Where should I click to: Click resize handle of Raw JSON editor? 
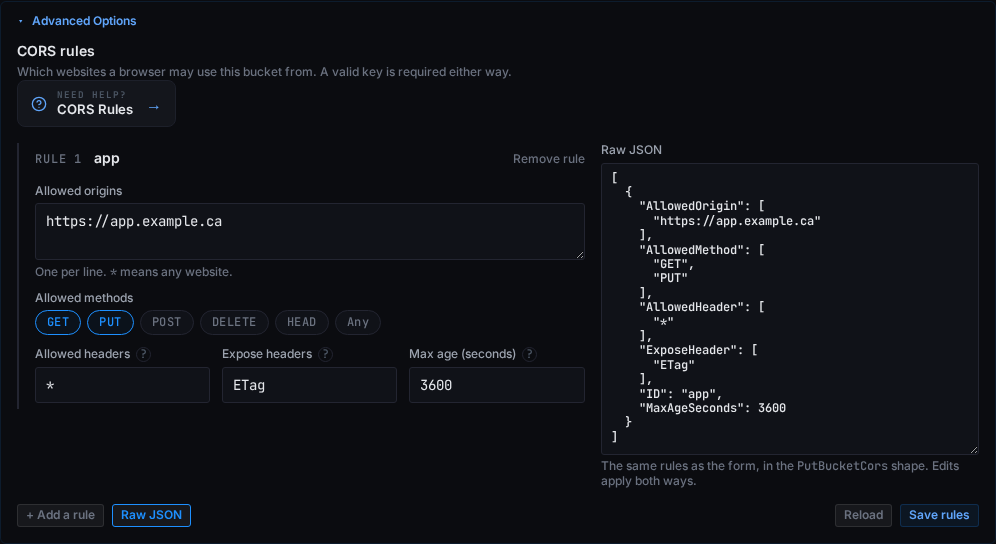pos(974,449)
